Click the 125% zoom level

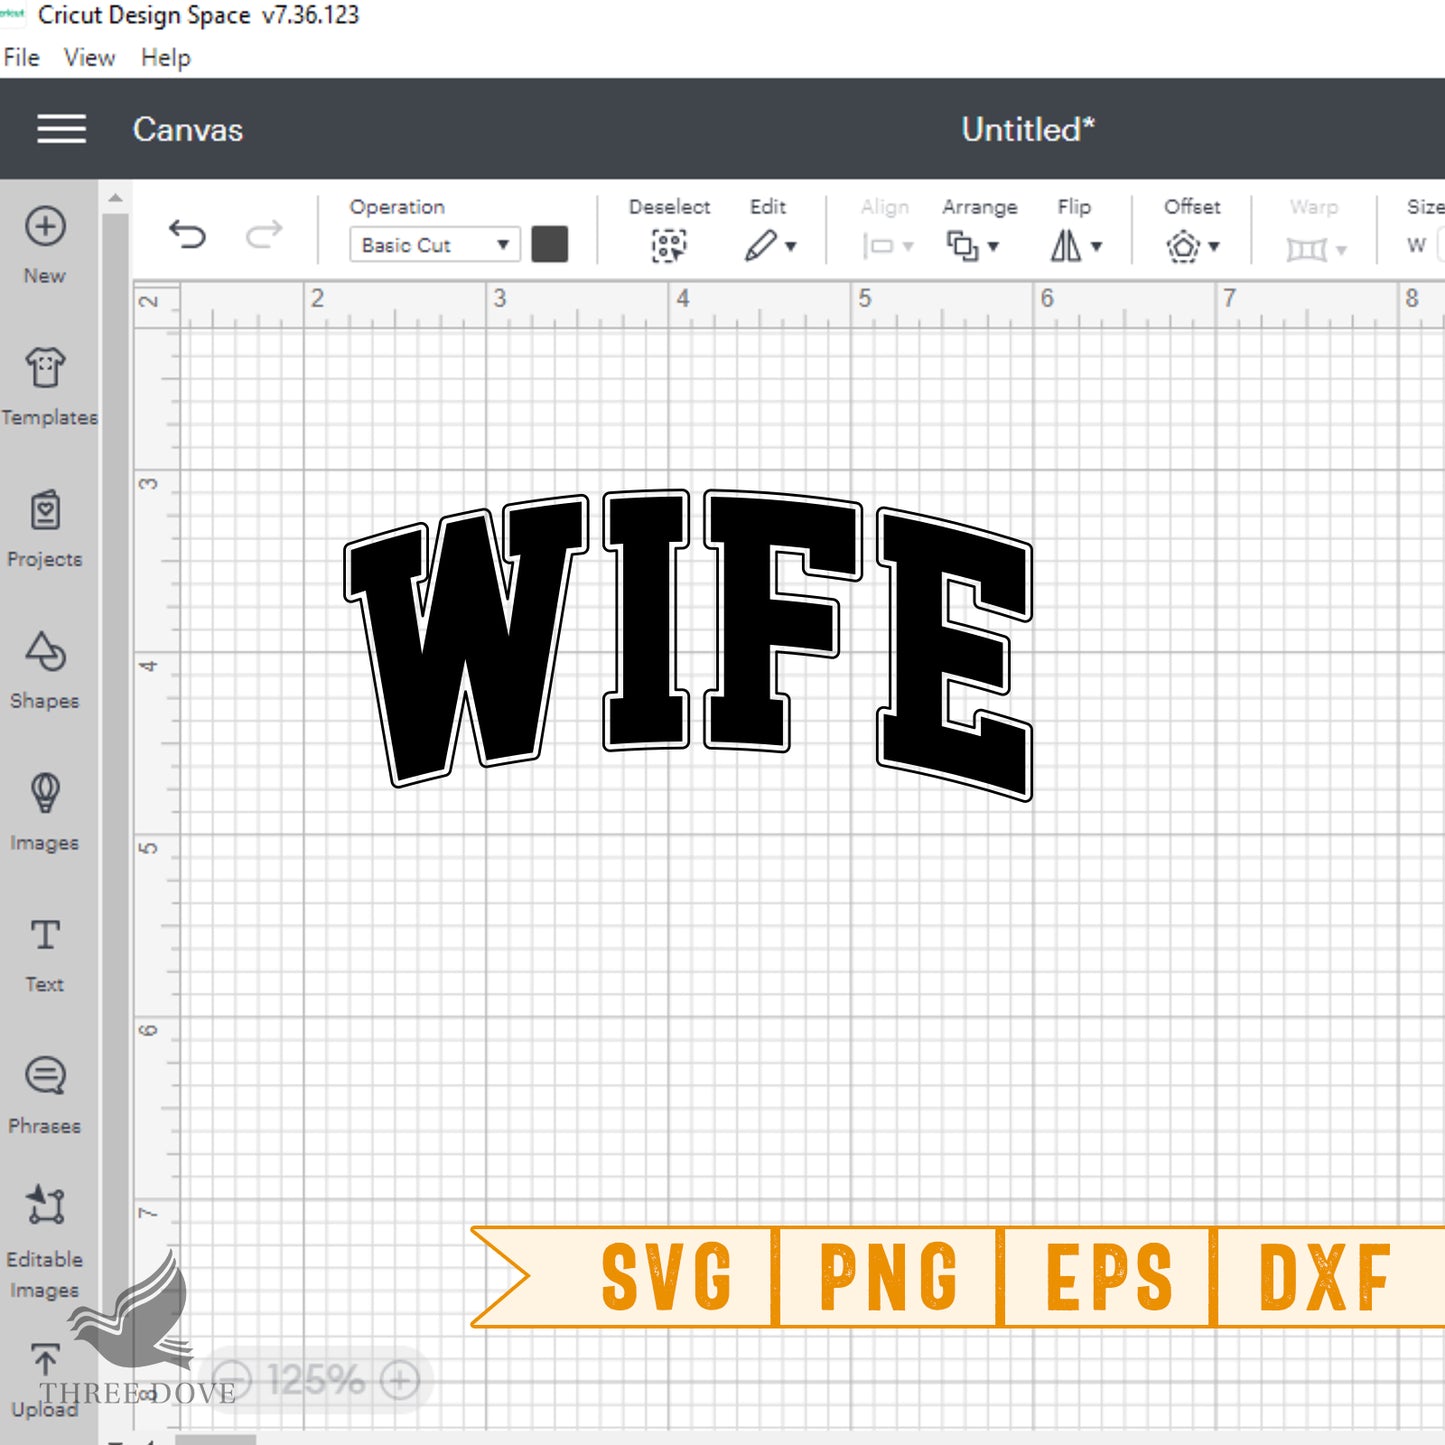point(316,1381)
